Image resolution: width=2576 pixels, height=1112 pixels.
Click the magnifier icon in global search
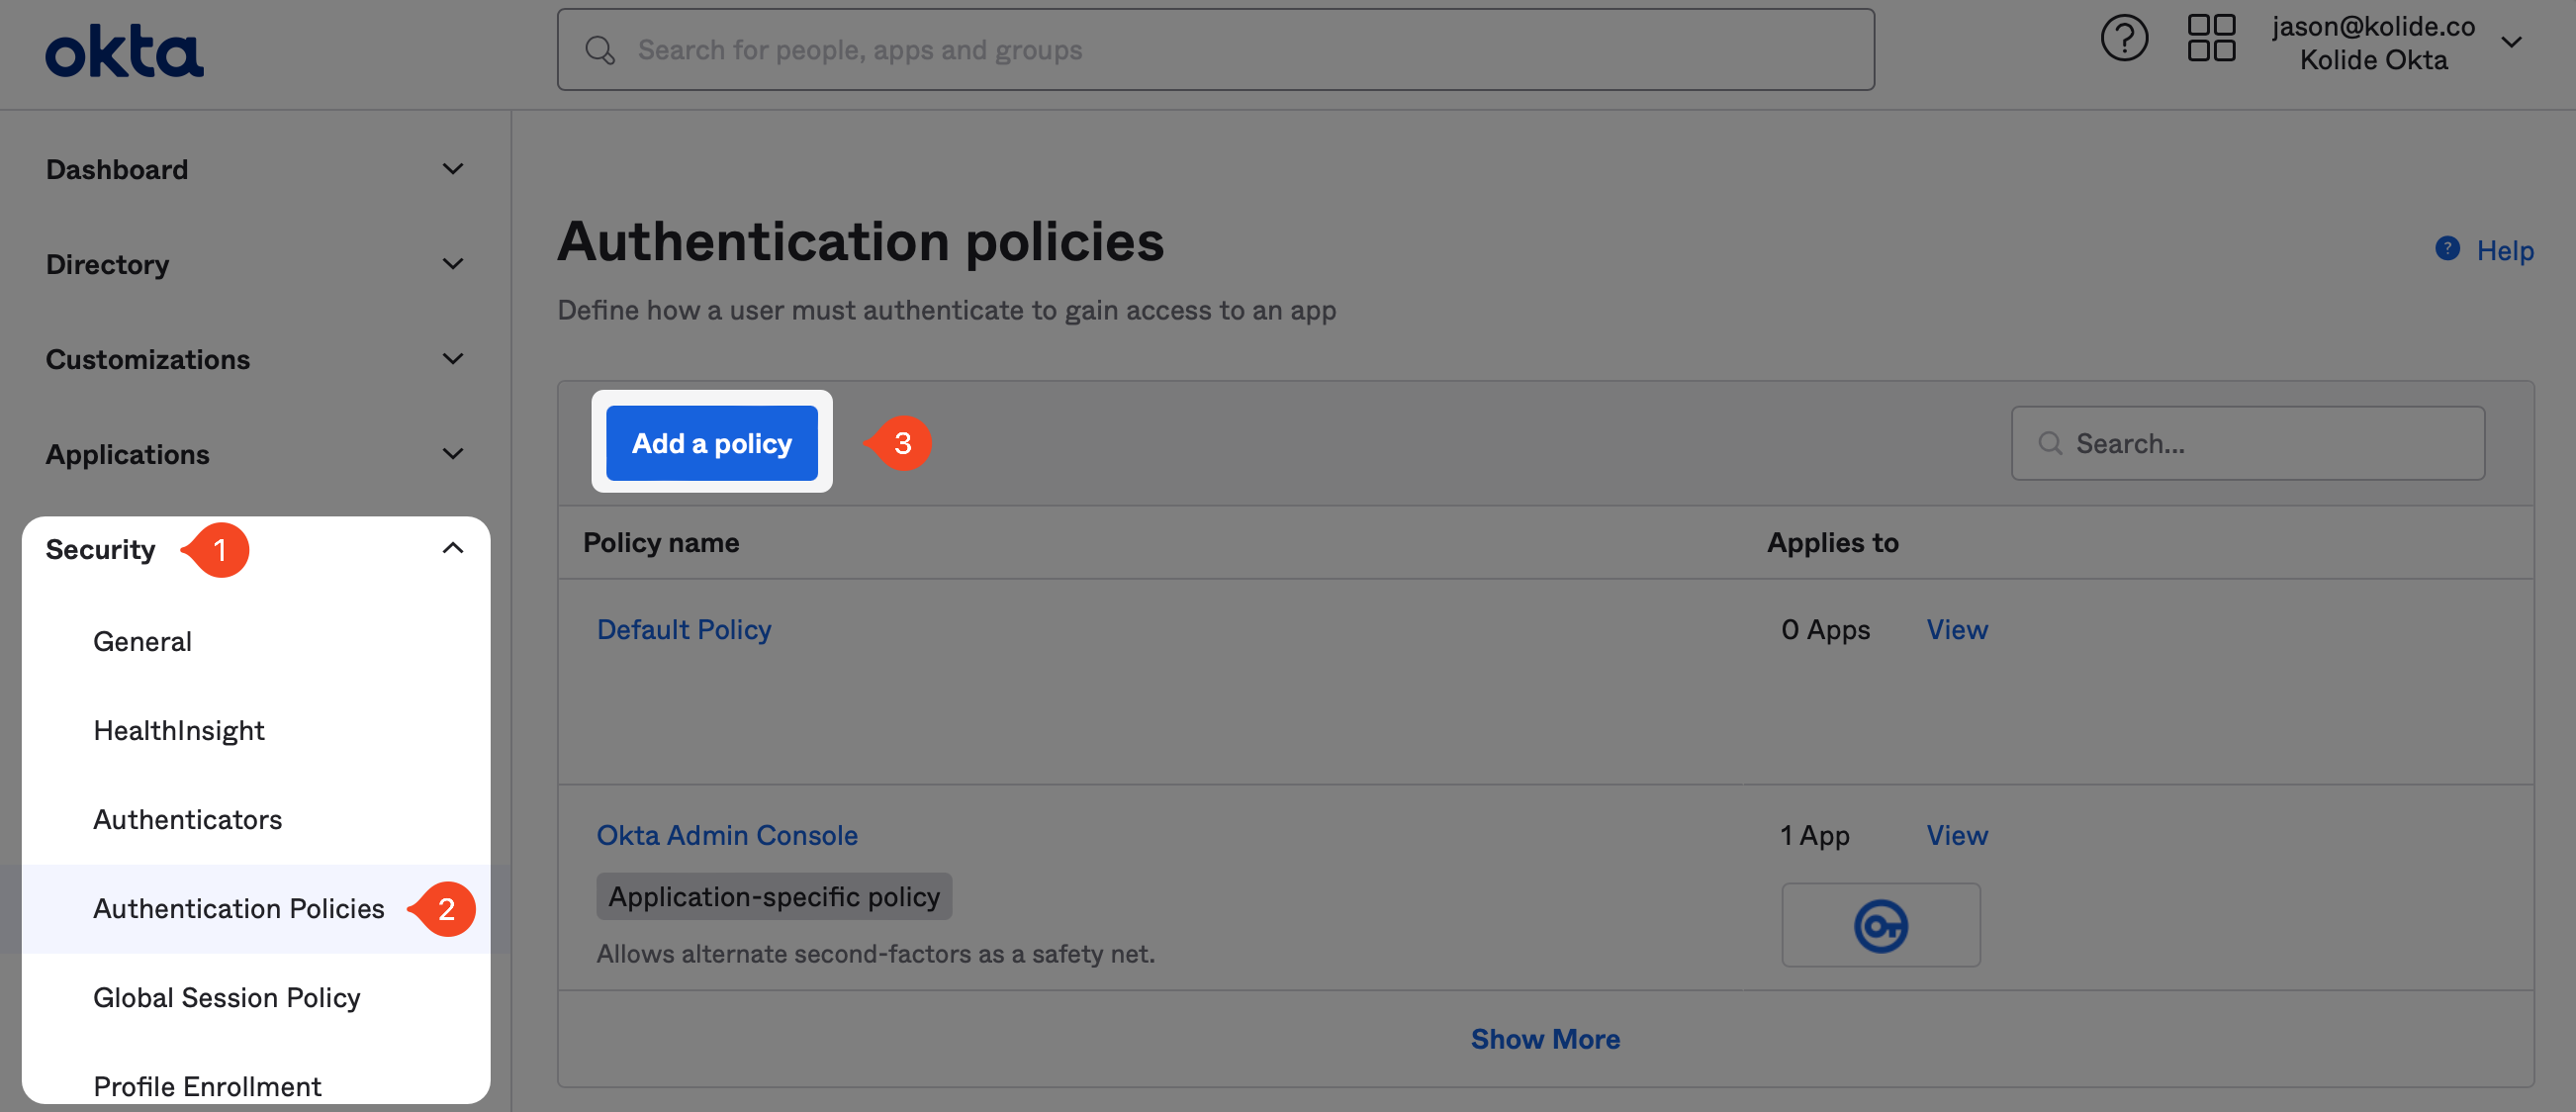[600, 50]
